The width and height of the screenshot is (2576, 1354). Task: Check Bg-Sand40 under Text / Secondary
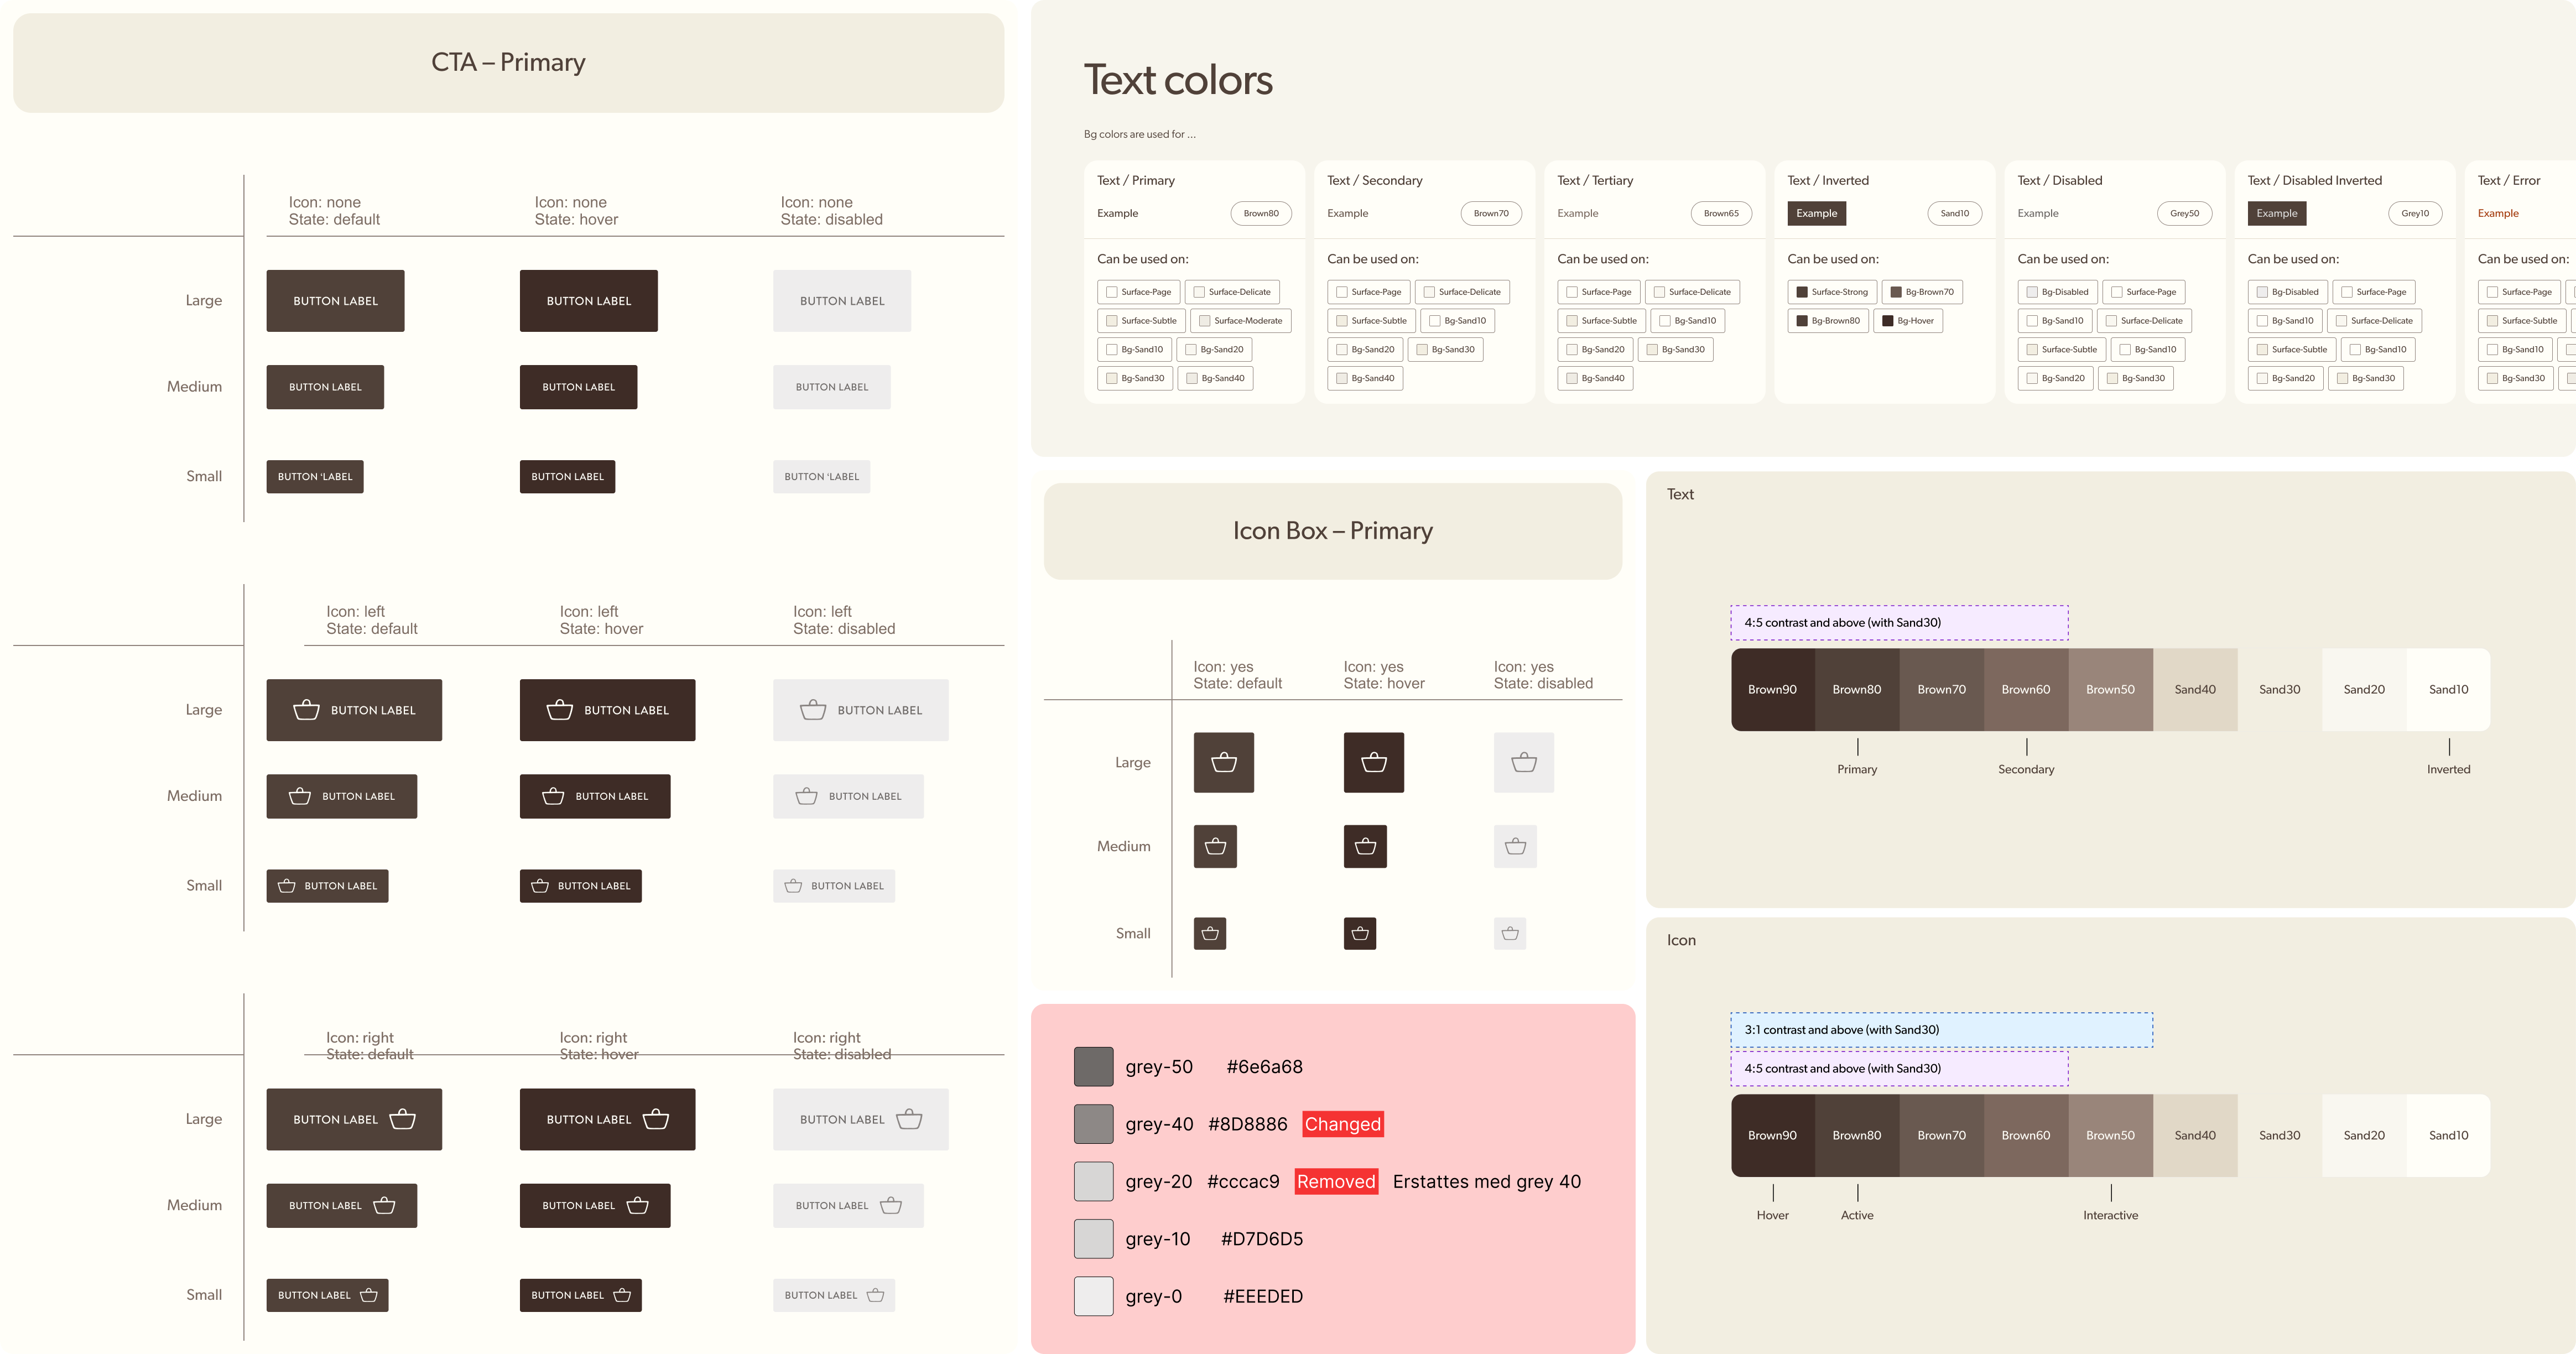(1341, 378)
